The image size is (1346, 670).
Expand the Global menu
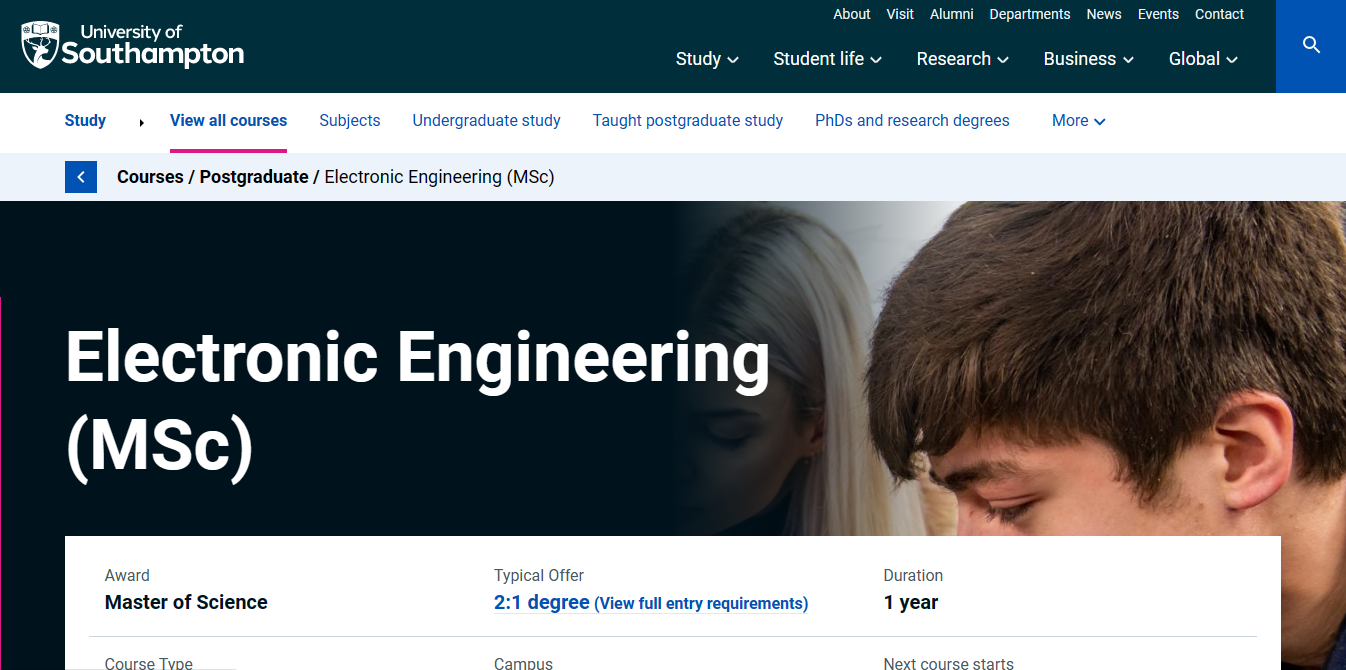click(x=1203, y=59)
